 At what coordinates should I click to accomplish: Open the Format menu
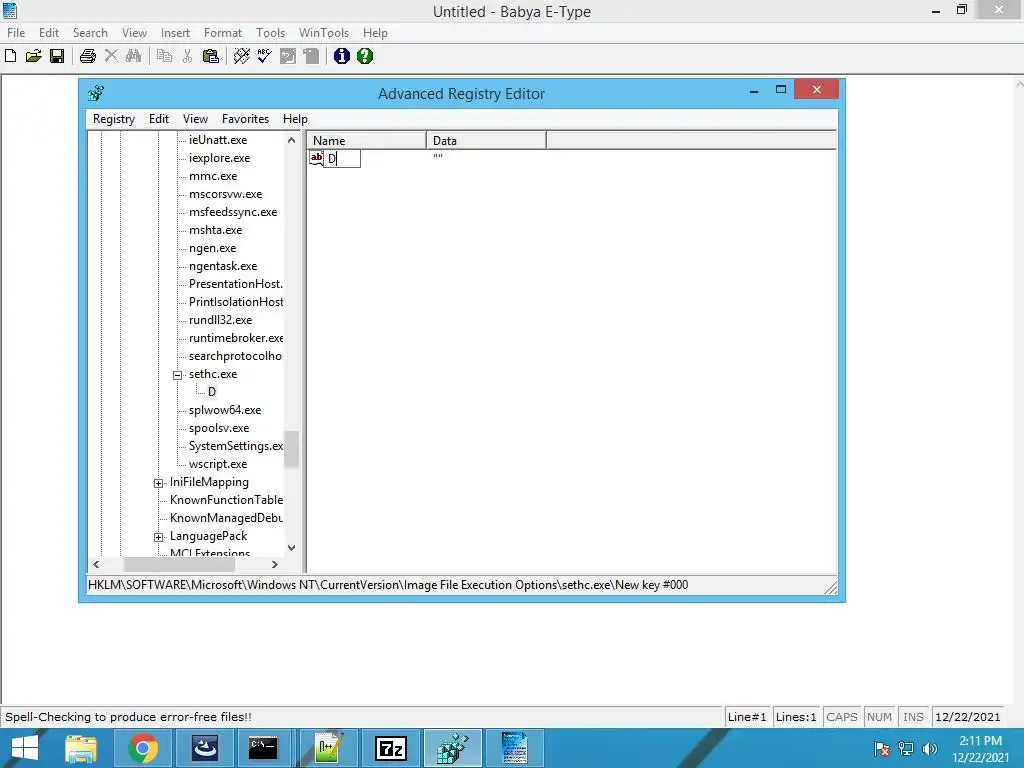pos(222,33)
